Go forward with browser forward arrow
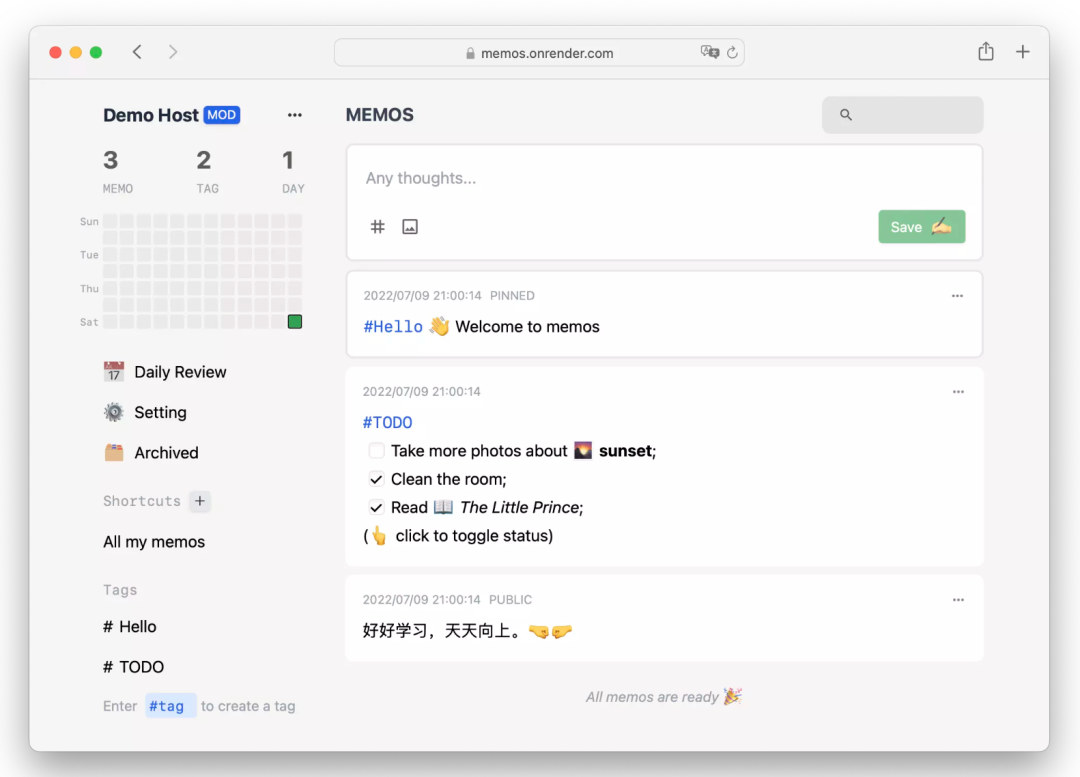This screenshot has width=1080, height=777. click(173, 52)
